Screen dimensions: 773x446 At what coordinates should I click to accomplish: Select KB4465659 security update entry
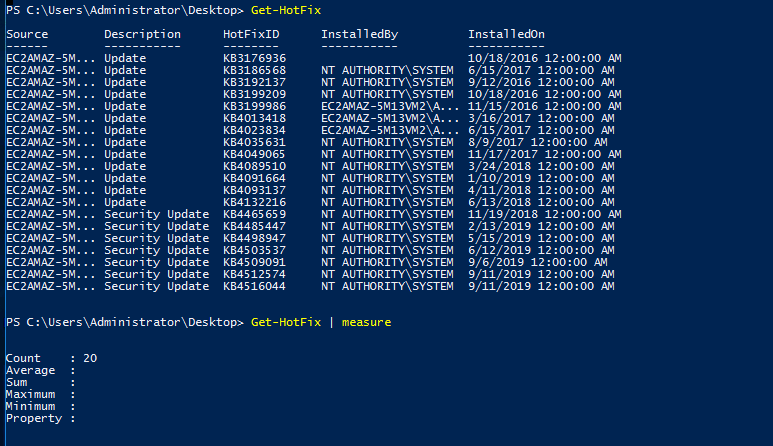tap(254, 214)
